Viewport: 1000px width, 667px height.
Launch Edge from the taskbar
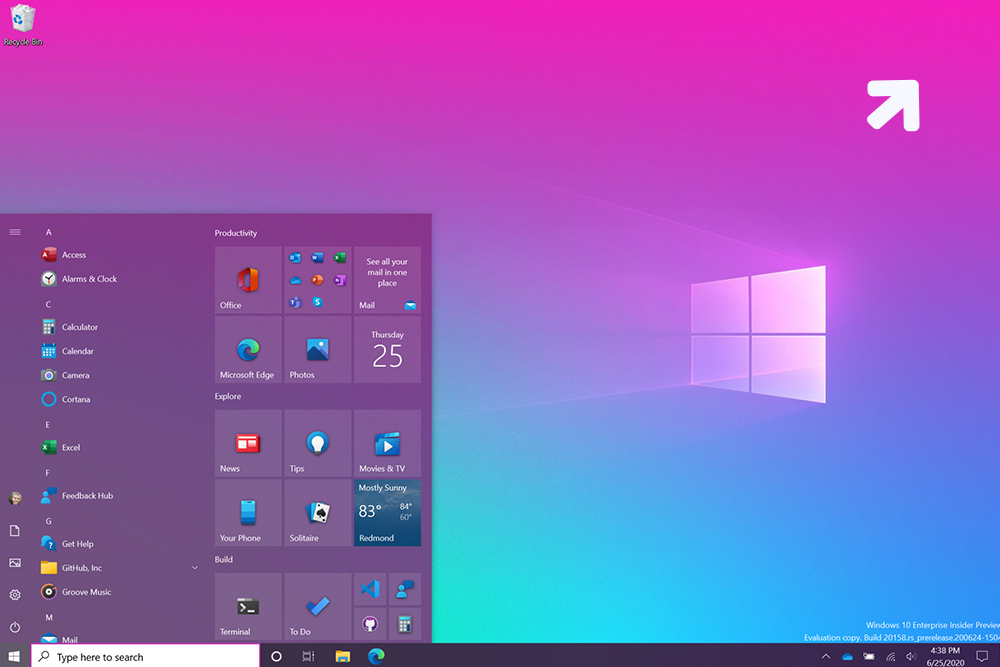click(376, 656)
